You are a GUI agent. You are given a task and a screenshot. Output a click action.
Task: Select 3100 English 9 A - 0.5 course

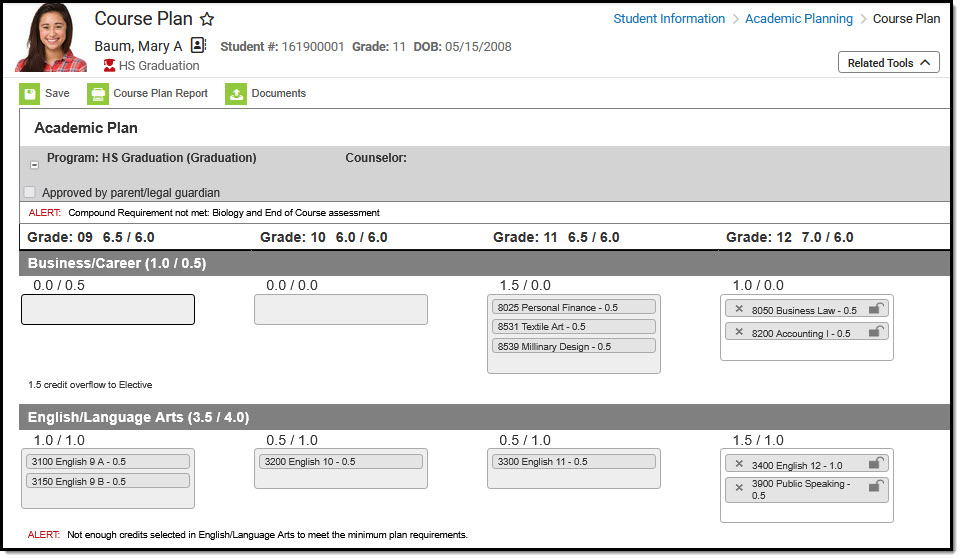[x=108, y=462]
